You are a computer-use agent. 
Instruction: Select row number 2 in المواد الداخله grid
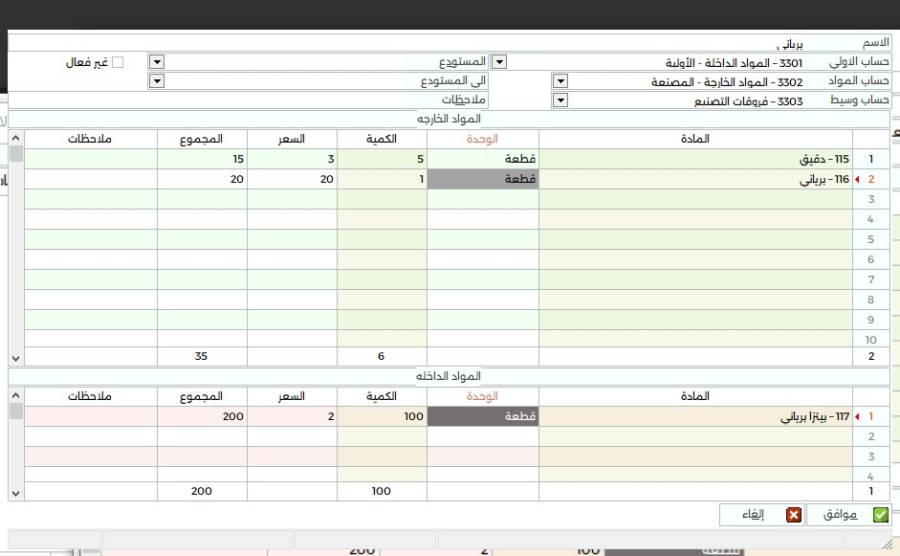871,437
